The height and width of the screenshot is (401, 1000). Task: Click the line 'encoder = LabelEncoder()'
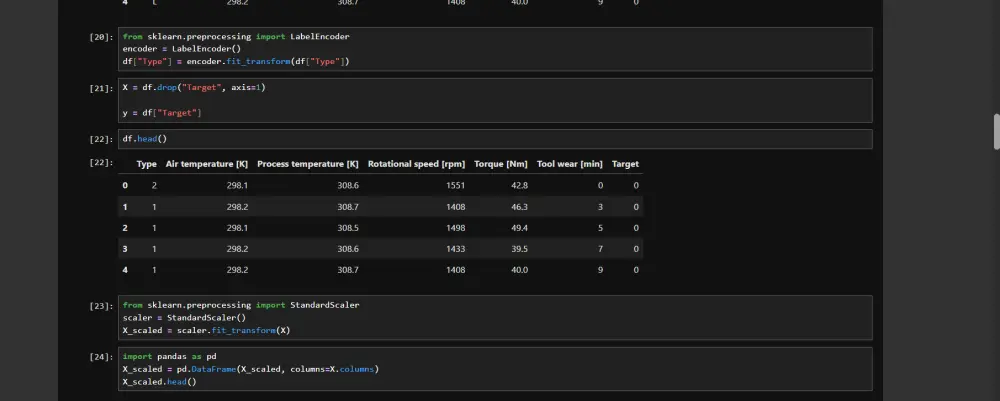(x=182, y=49)
